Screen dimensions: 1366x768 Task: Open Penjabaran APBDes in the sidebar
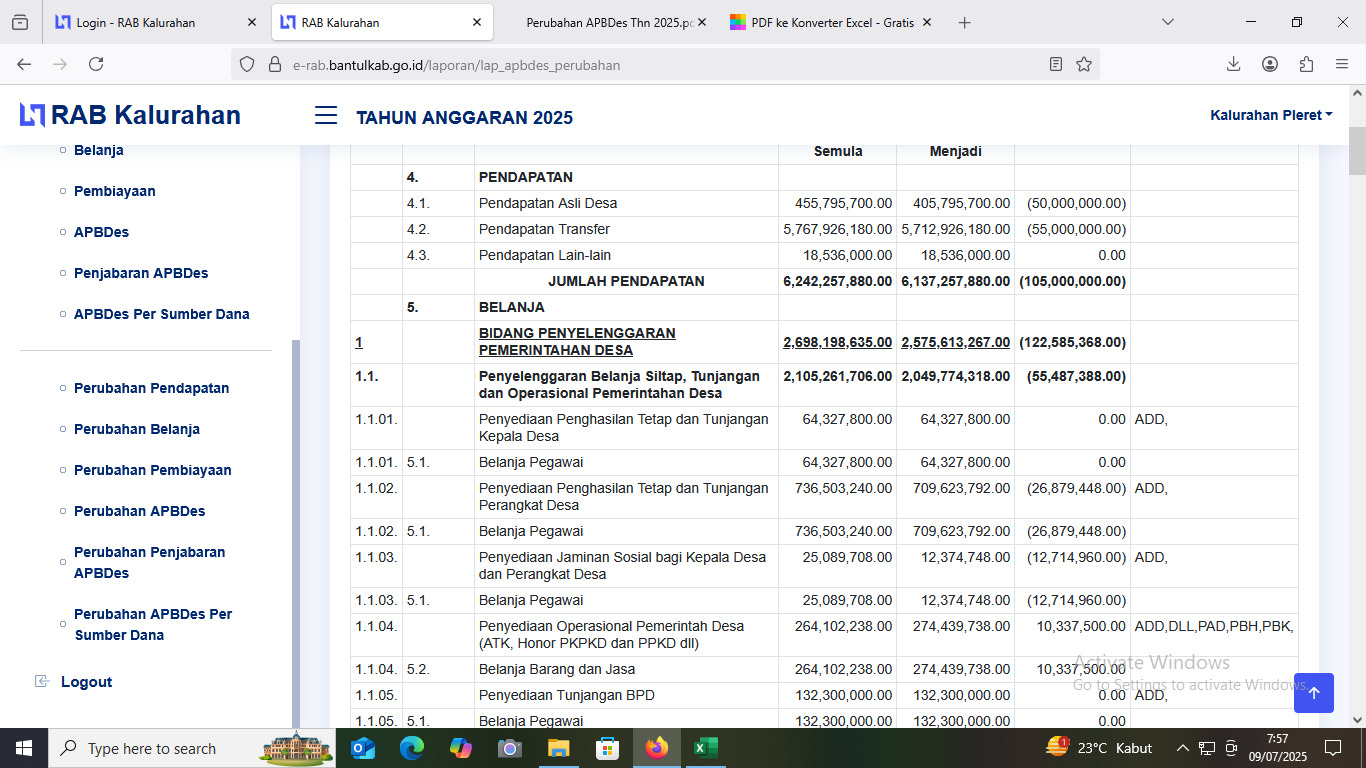141,273
